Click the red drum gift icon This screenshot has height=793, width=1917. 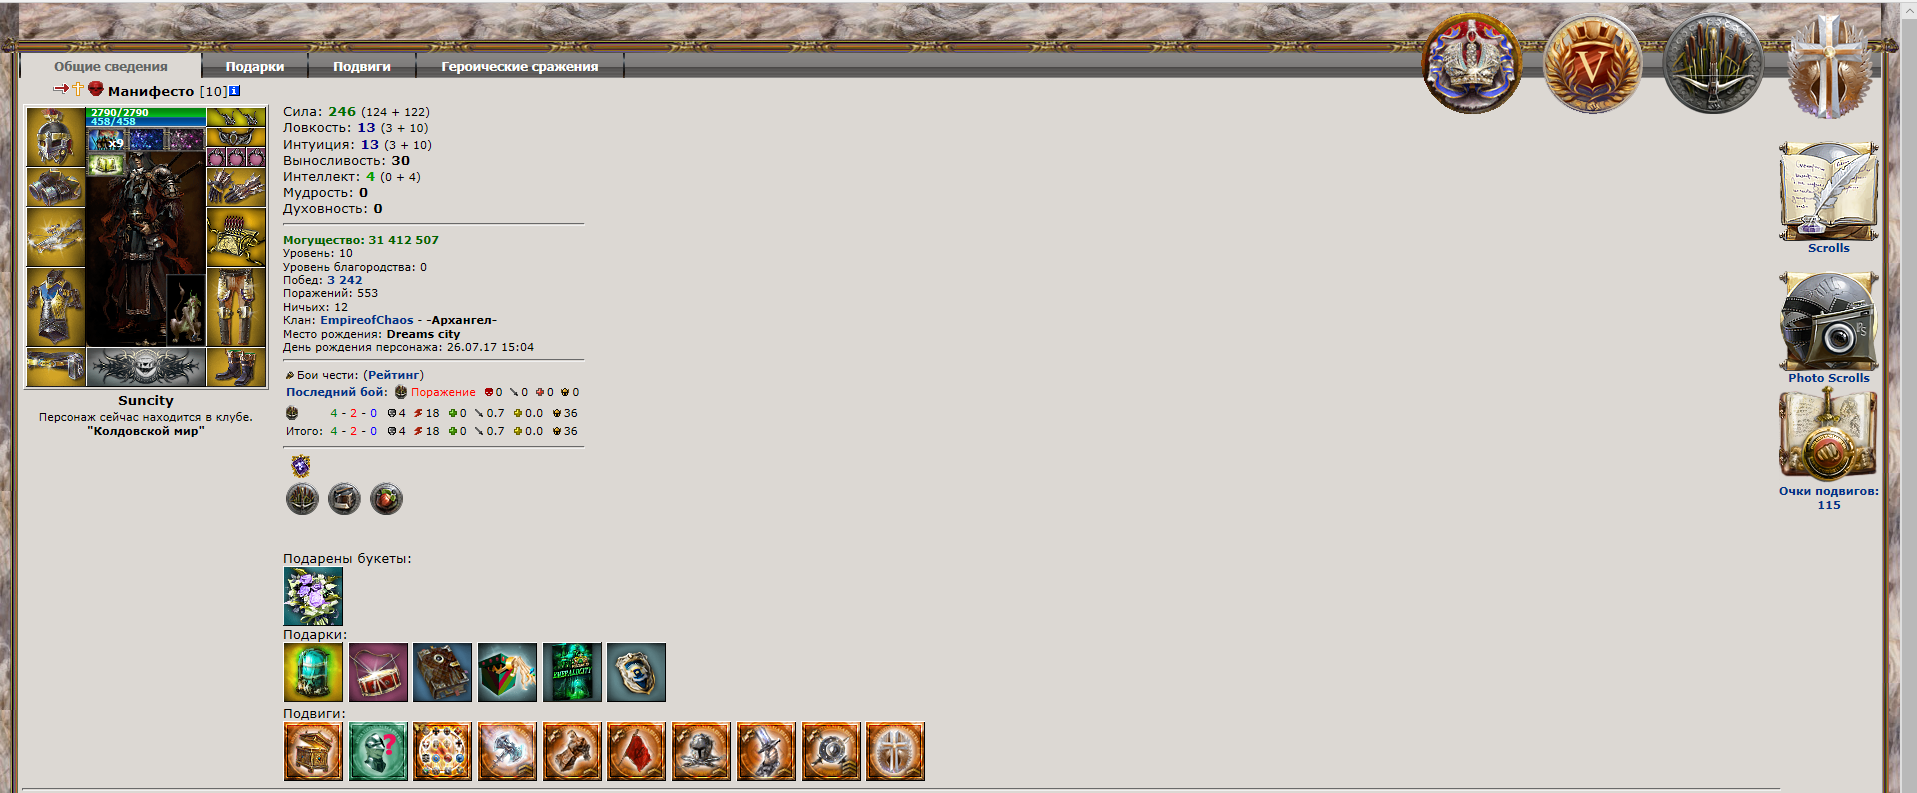click(x=378, y=672)
